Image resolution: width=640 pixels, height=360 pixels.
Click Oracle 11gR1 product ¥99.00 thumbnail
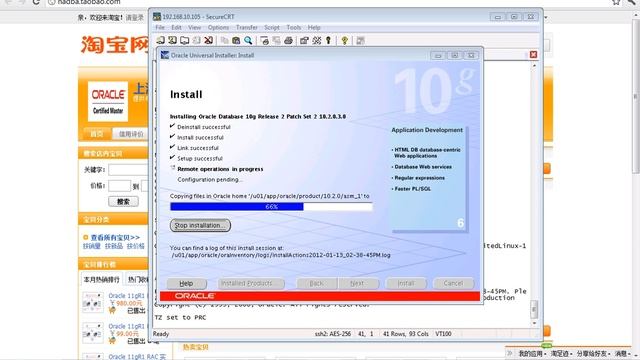[93, 333]
